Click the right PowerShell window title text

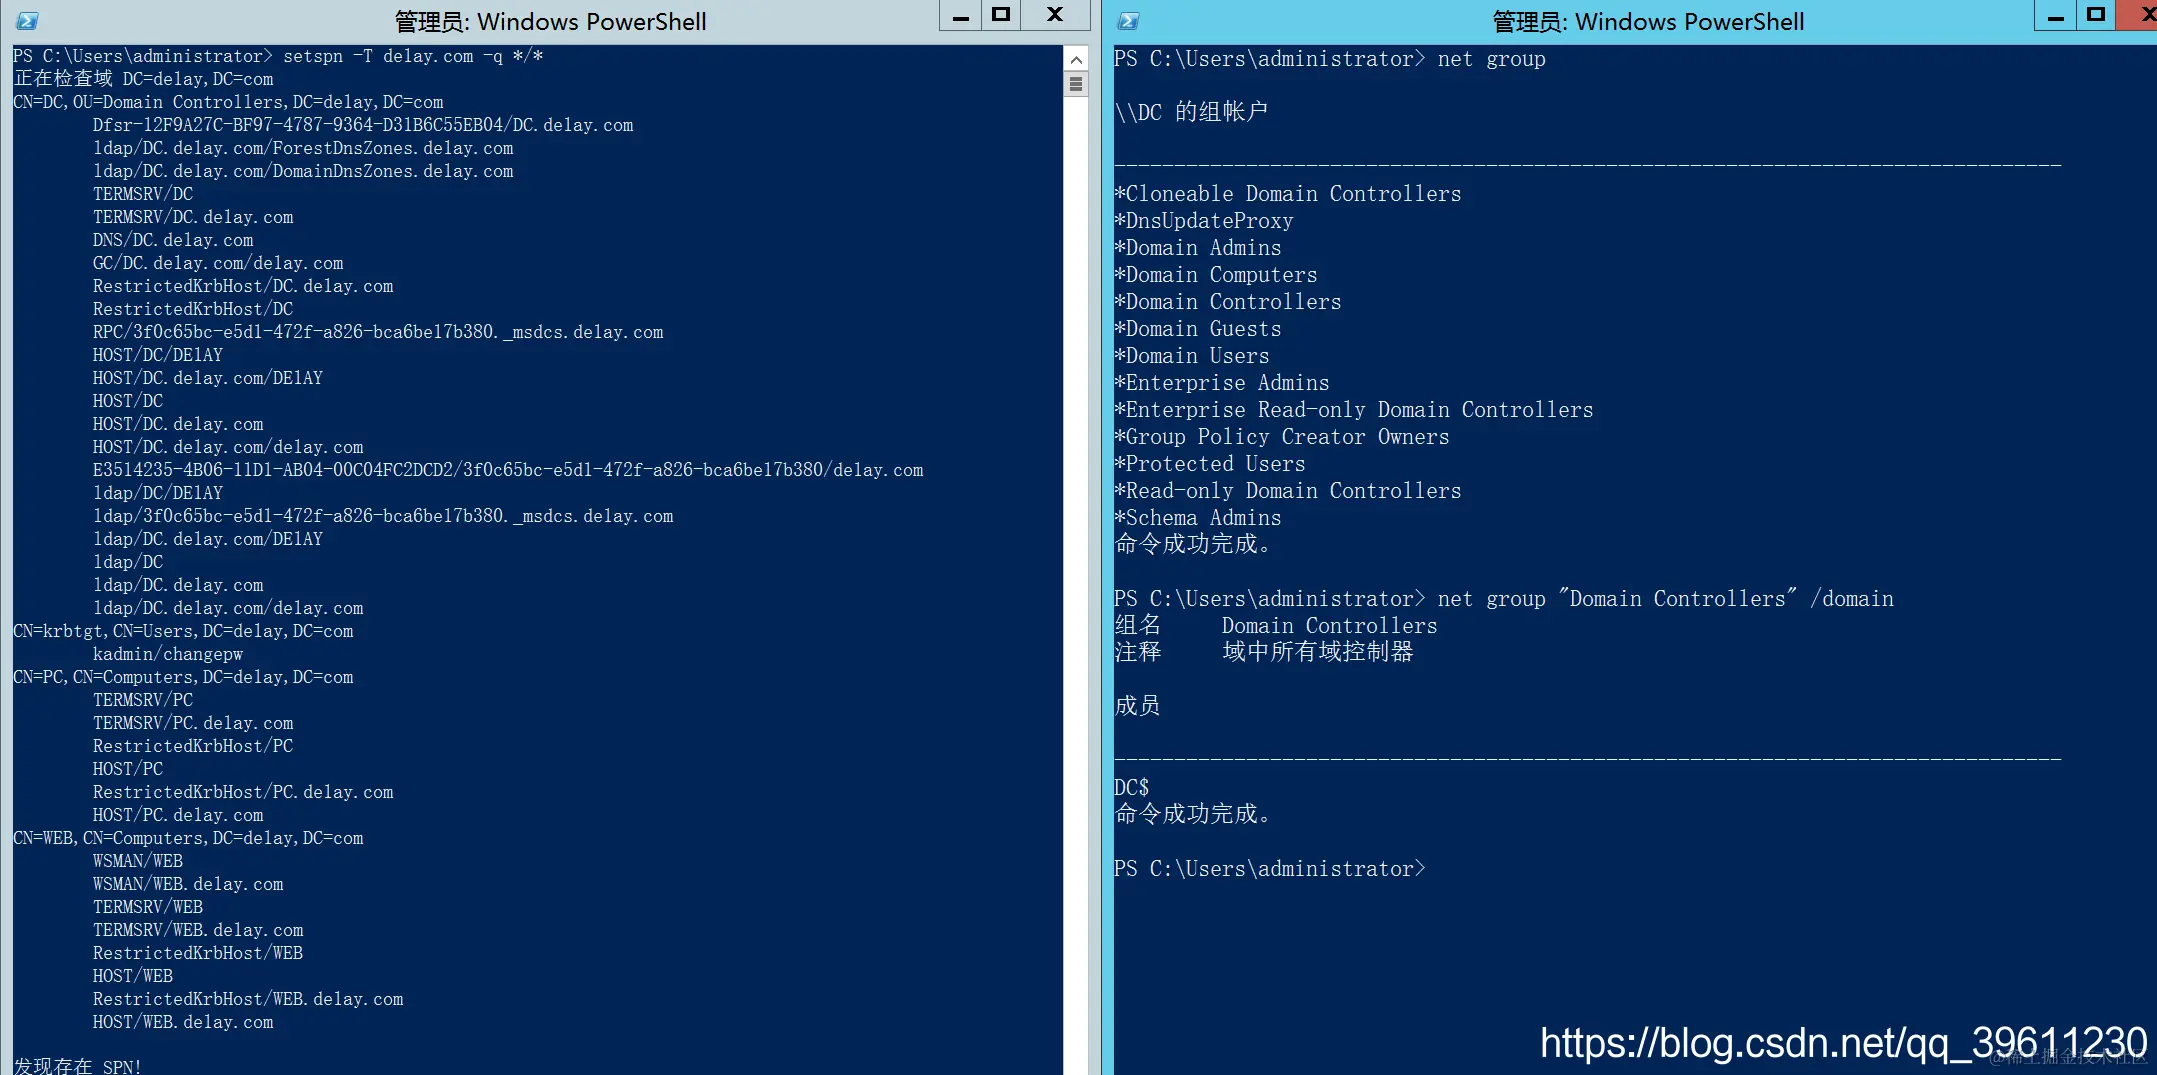[x=1649, y=22]
